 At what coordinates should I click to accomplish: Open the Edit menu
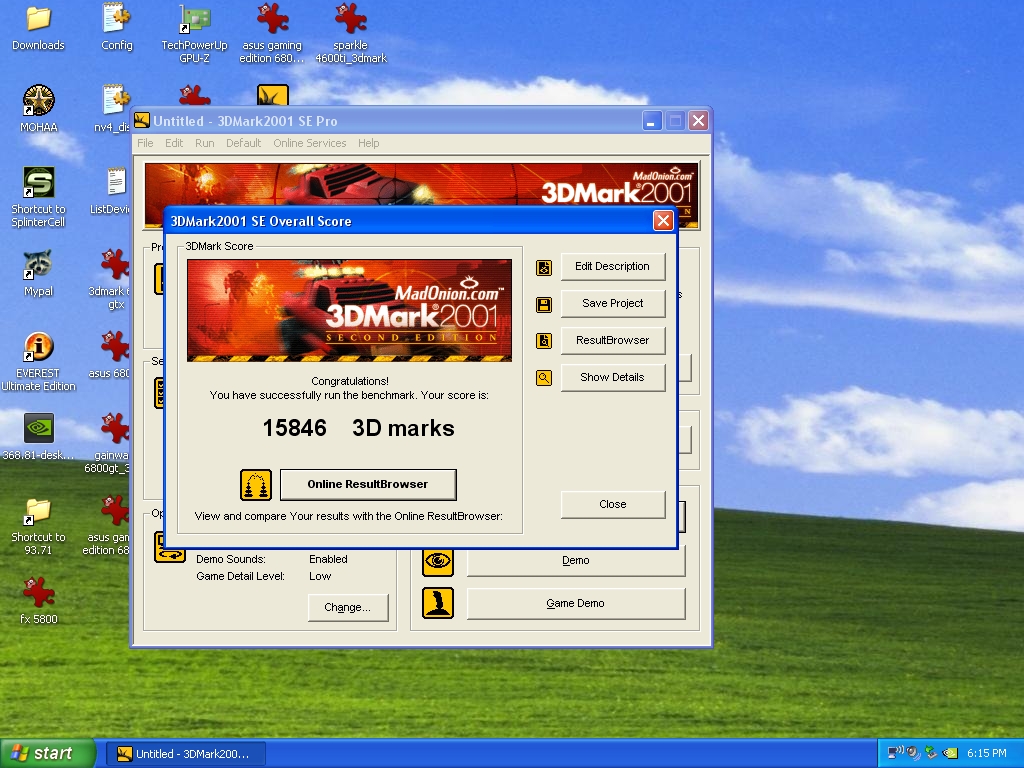(x=174, y=143)
